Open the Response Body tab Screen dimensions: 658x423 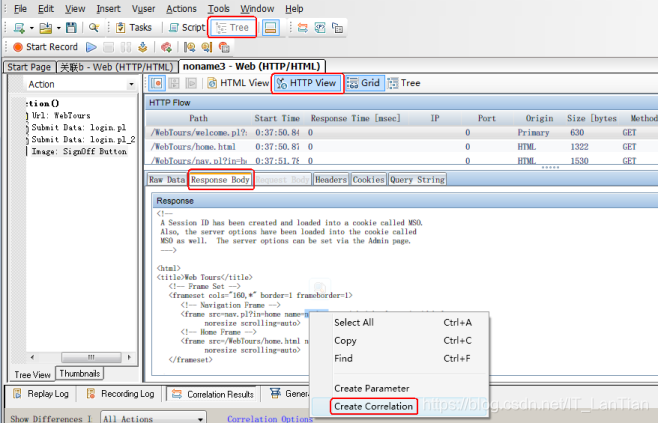(220, 180)
